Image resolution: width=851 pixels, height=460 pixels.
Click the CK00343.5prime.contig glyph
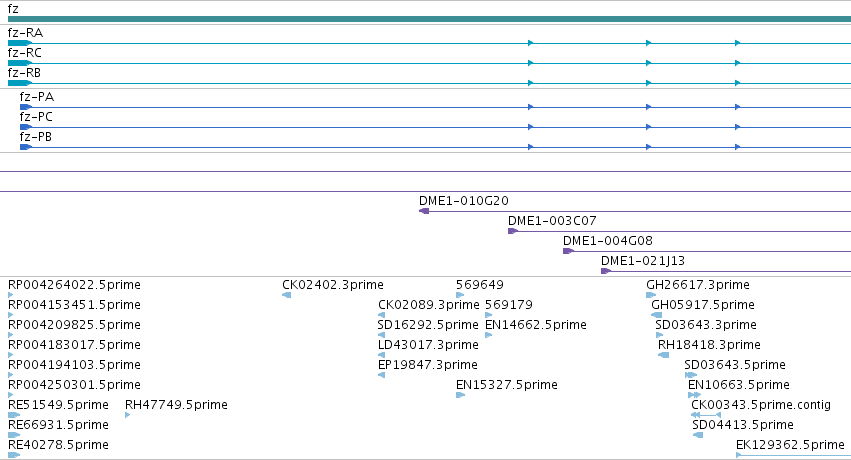[x=706, y=416]
